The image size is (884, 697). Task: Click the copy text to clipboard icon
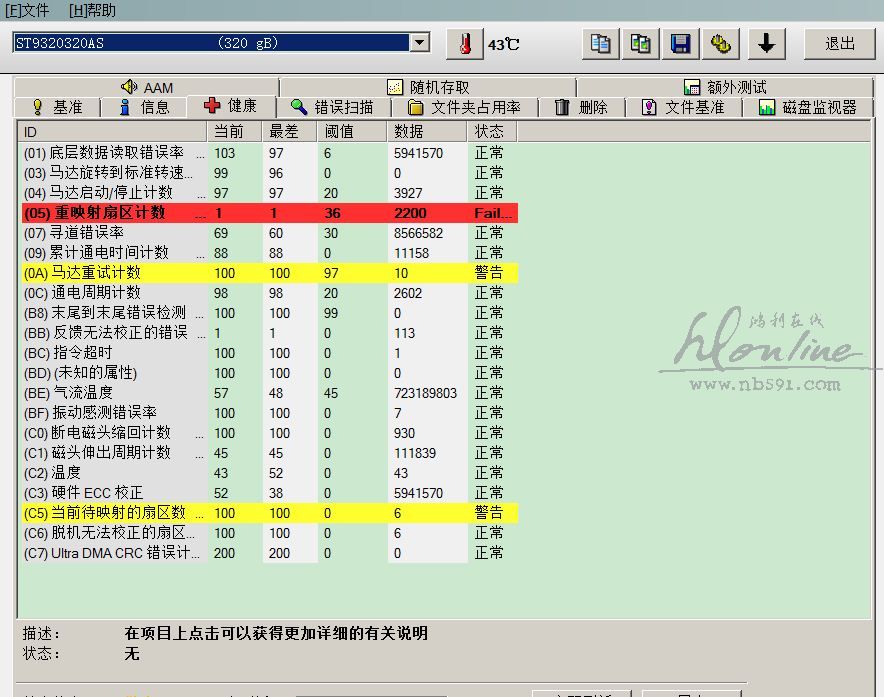600,44
